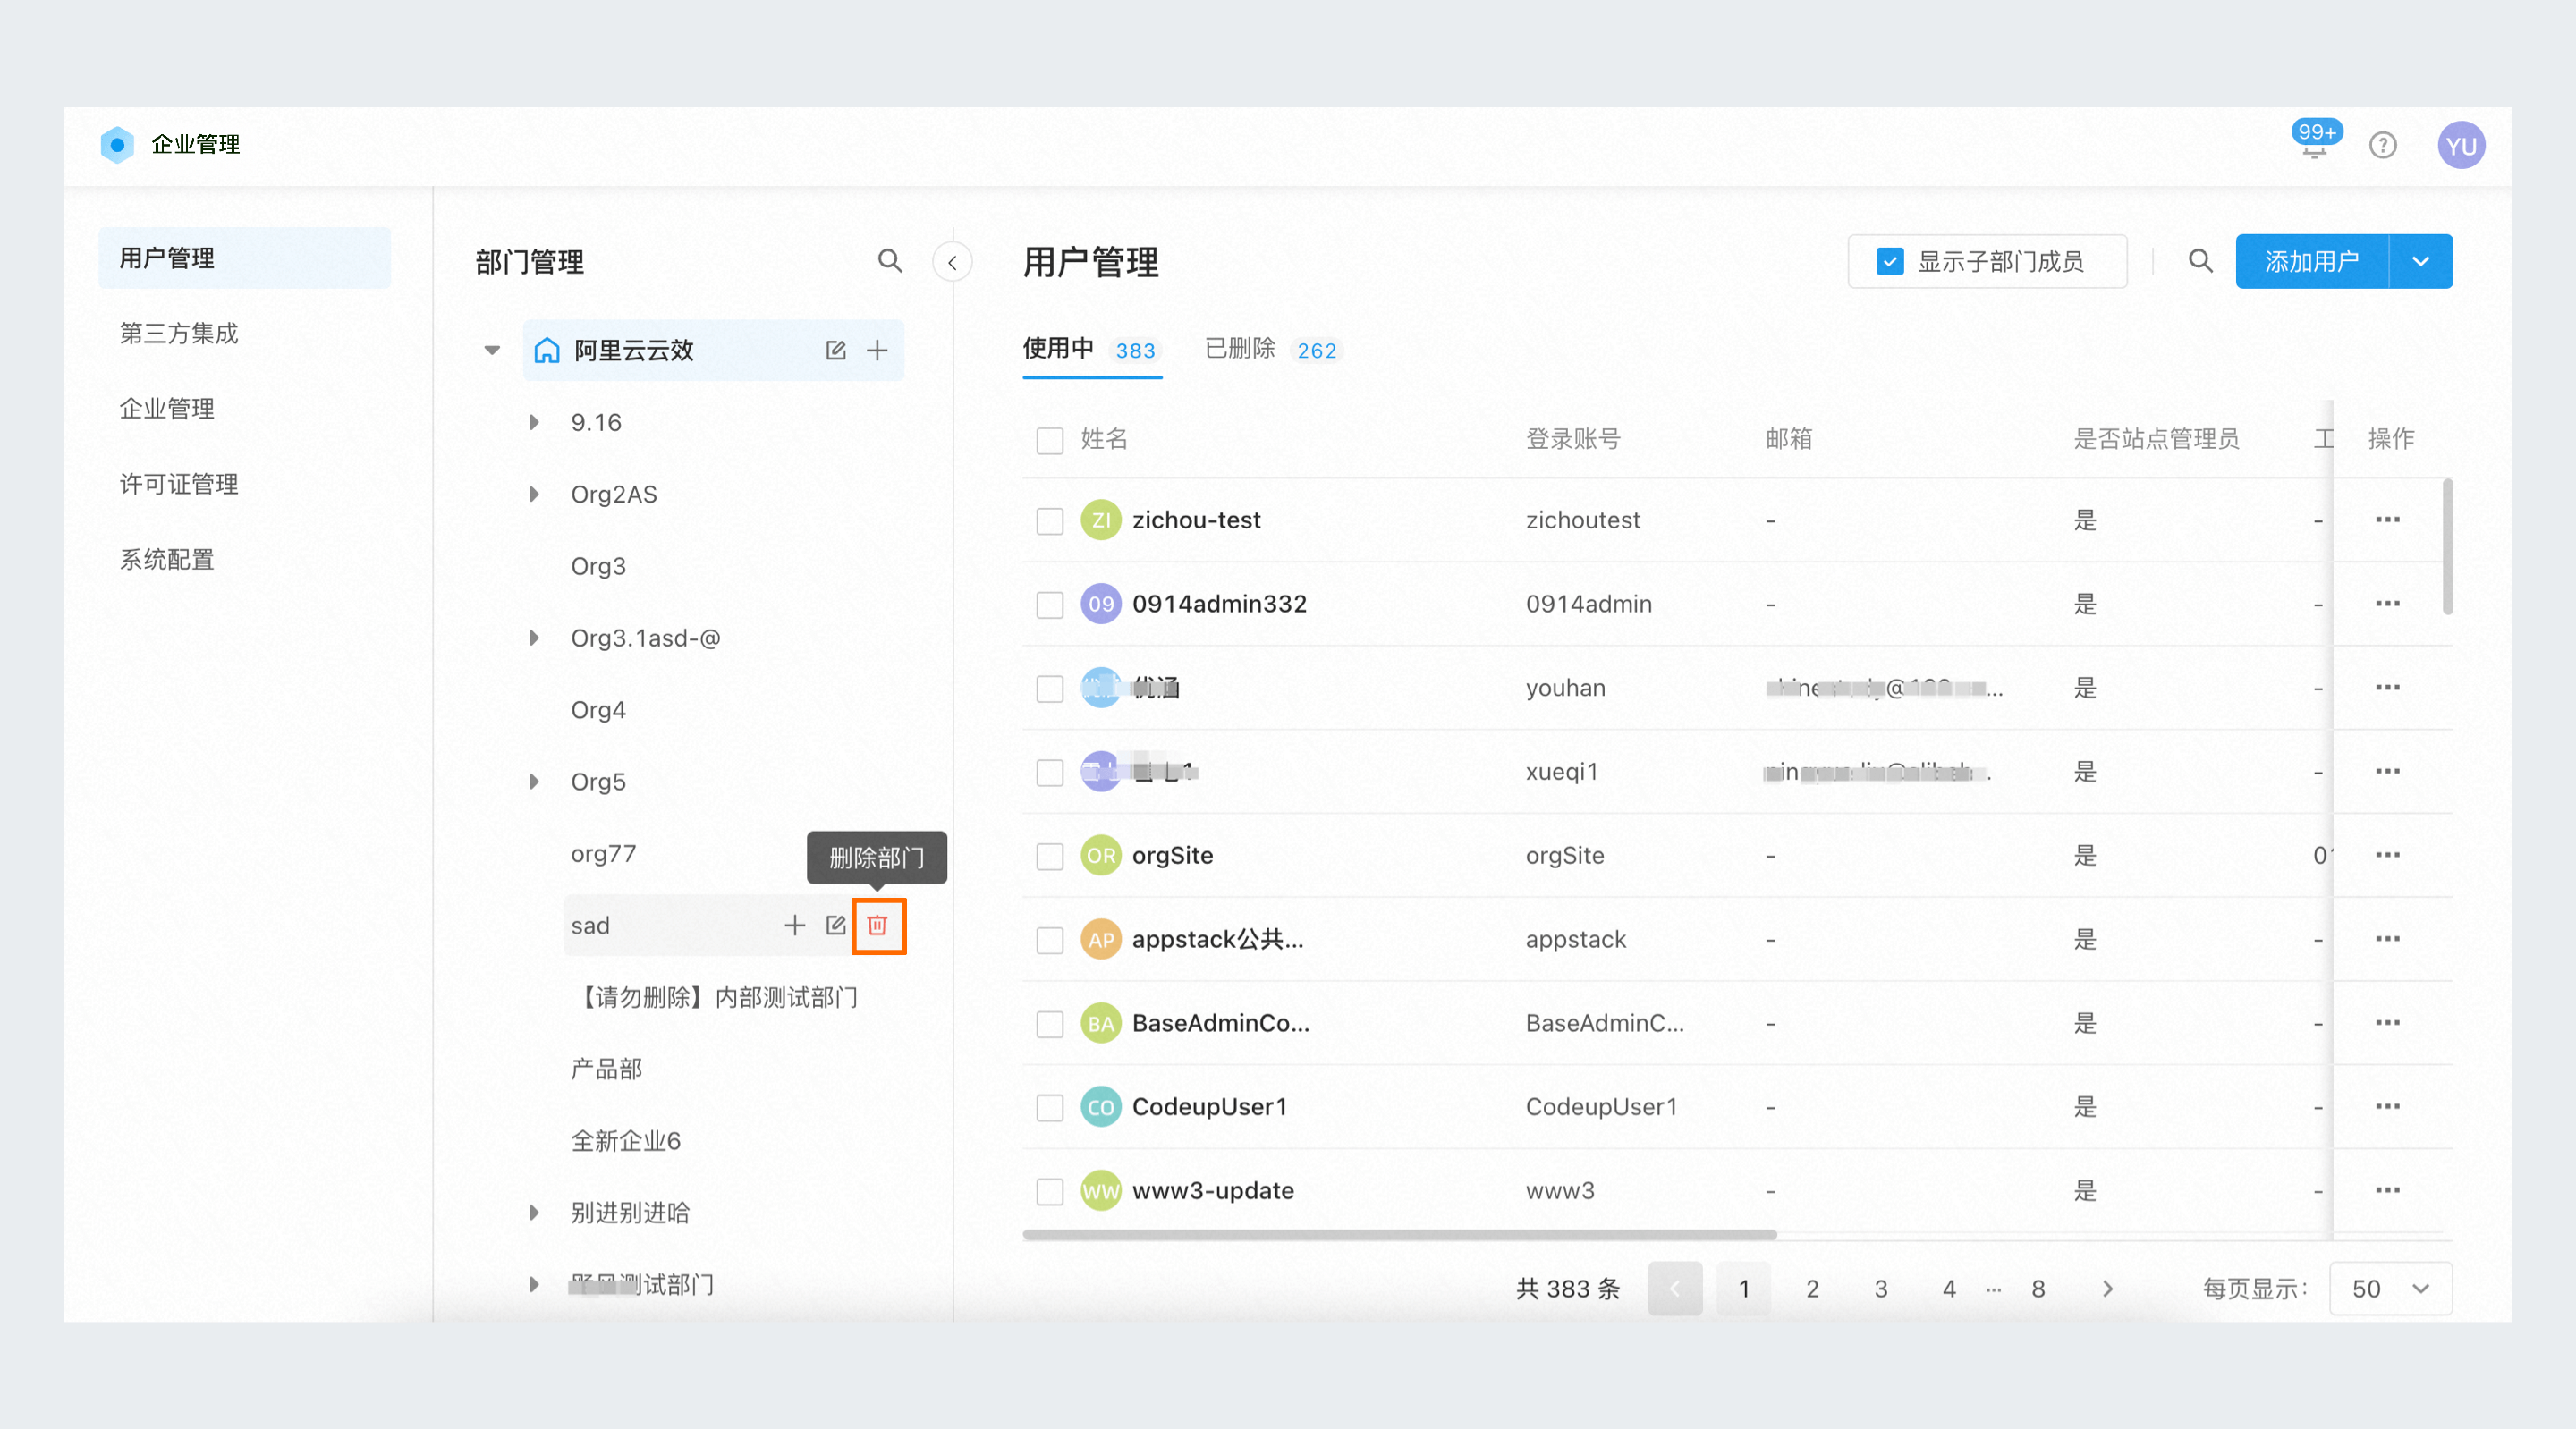
Task: Open 系统配置 in sidebar
Action: [x=167, y=559]
